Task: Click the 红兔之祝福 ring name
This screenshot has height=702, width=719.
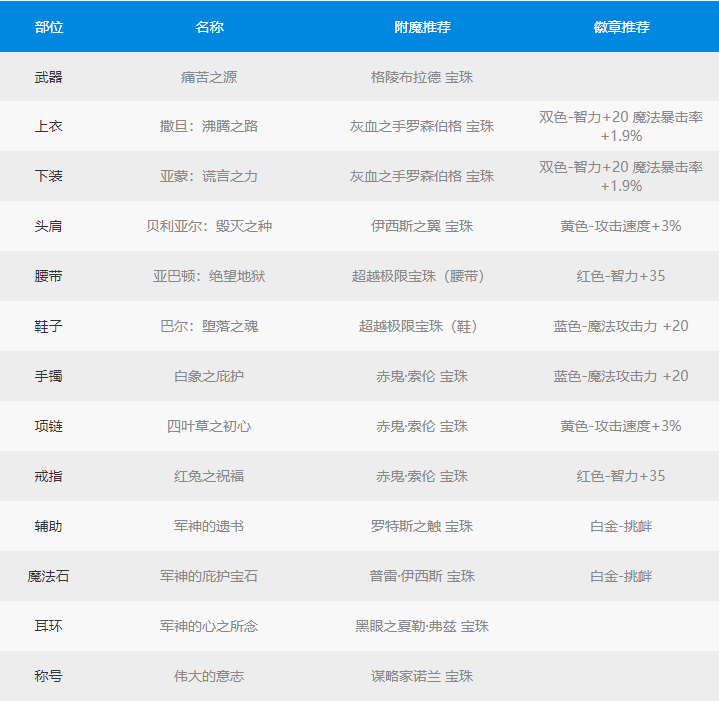Action: coord(209,476)
